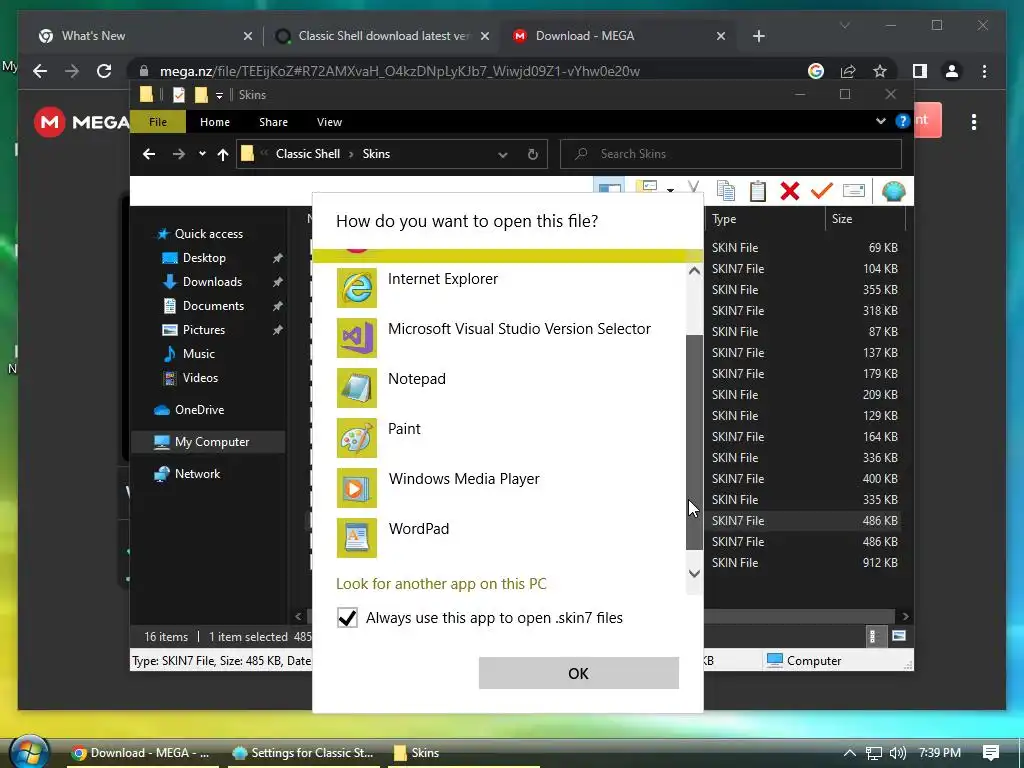Click the Cut scissors toolbar icon

694,189
